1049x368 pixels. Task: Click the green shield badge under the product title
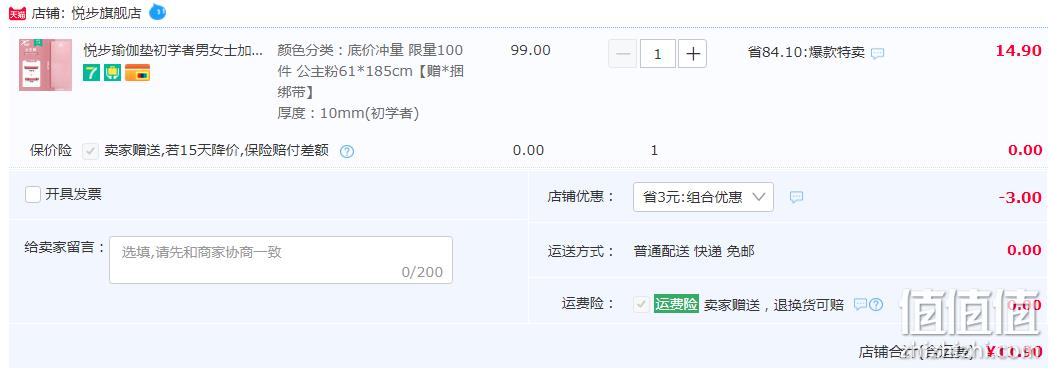(x=112, y=73)
